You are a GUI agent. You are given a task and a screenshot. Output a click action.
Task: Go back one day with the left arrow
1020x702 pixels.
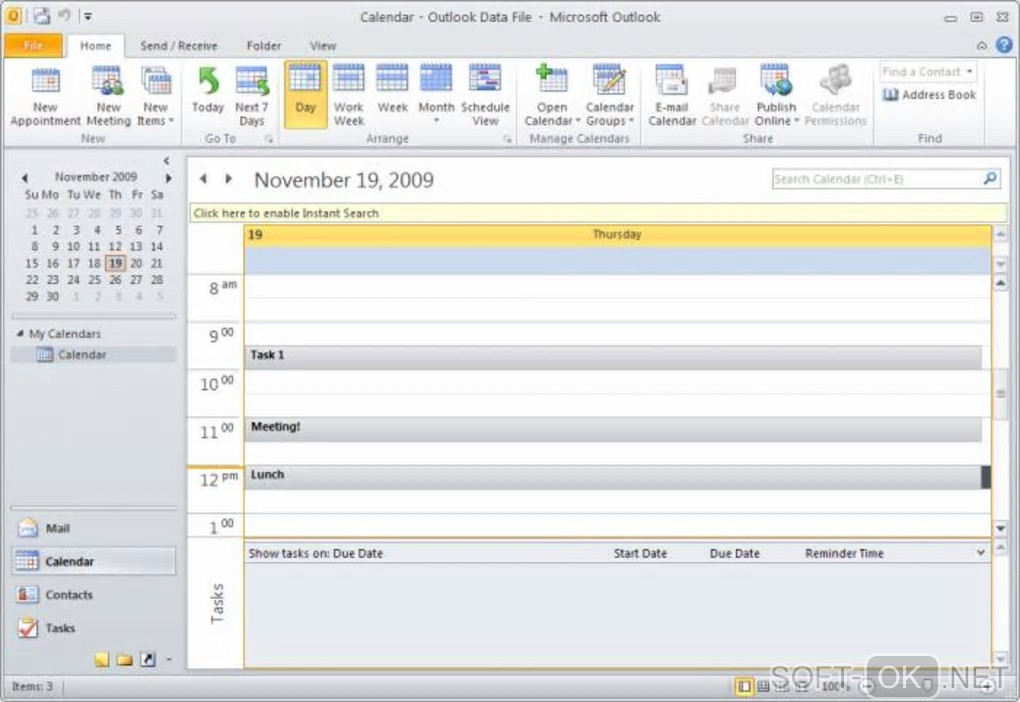[203, 178]
